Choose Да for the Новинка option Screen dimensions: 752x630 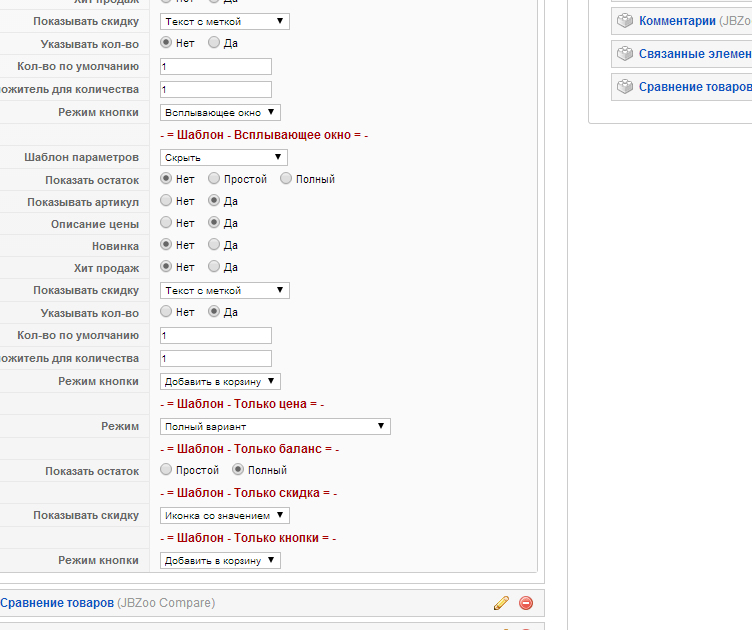coord(215,245)
